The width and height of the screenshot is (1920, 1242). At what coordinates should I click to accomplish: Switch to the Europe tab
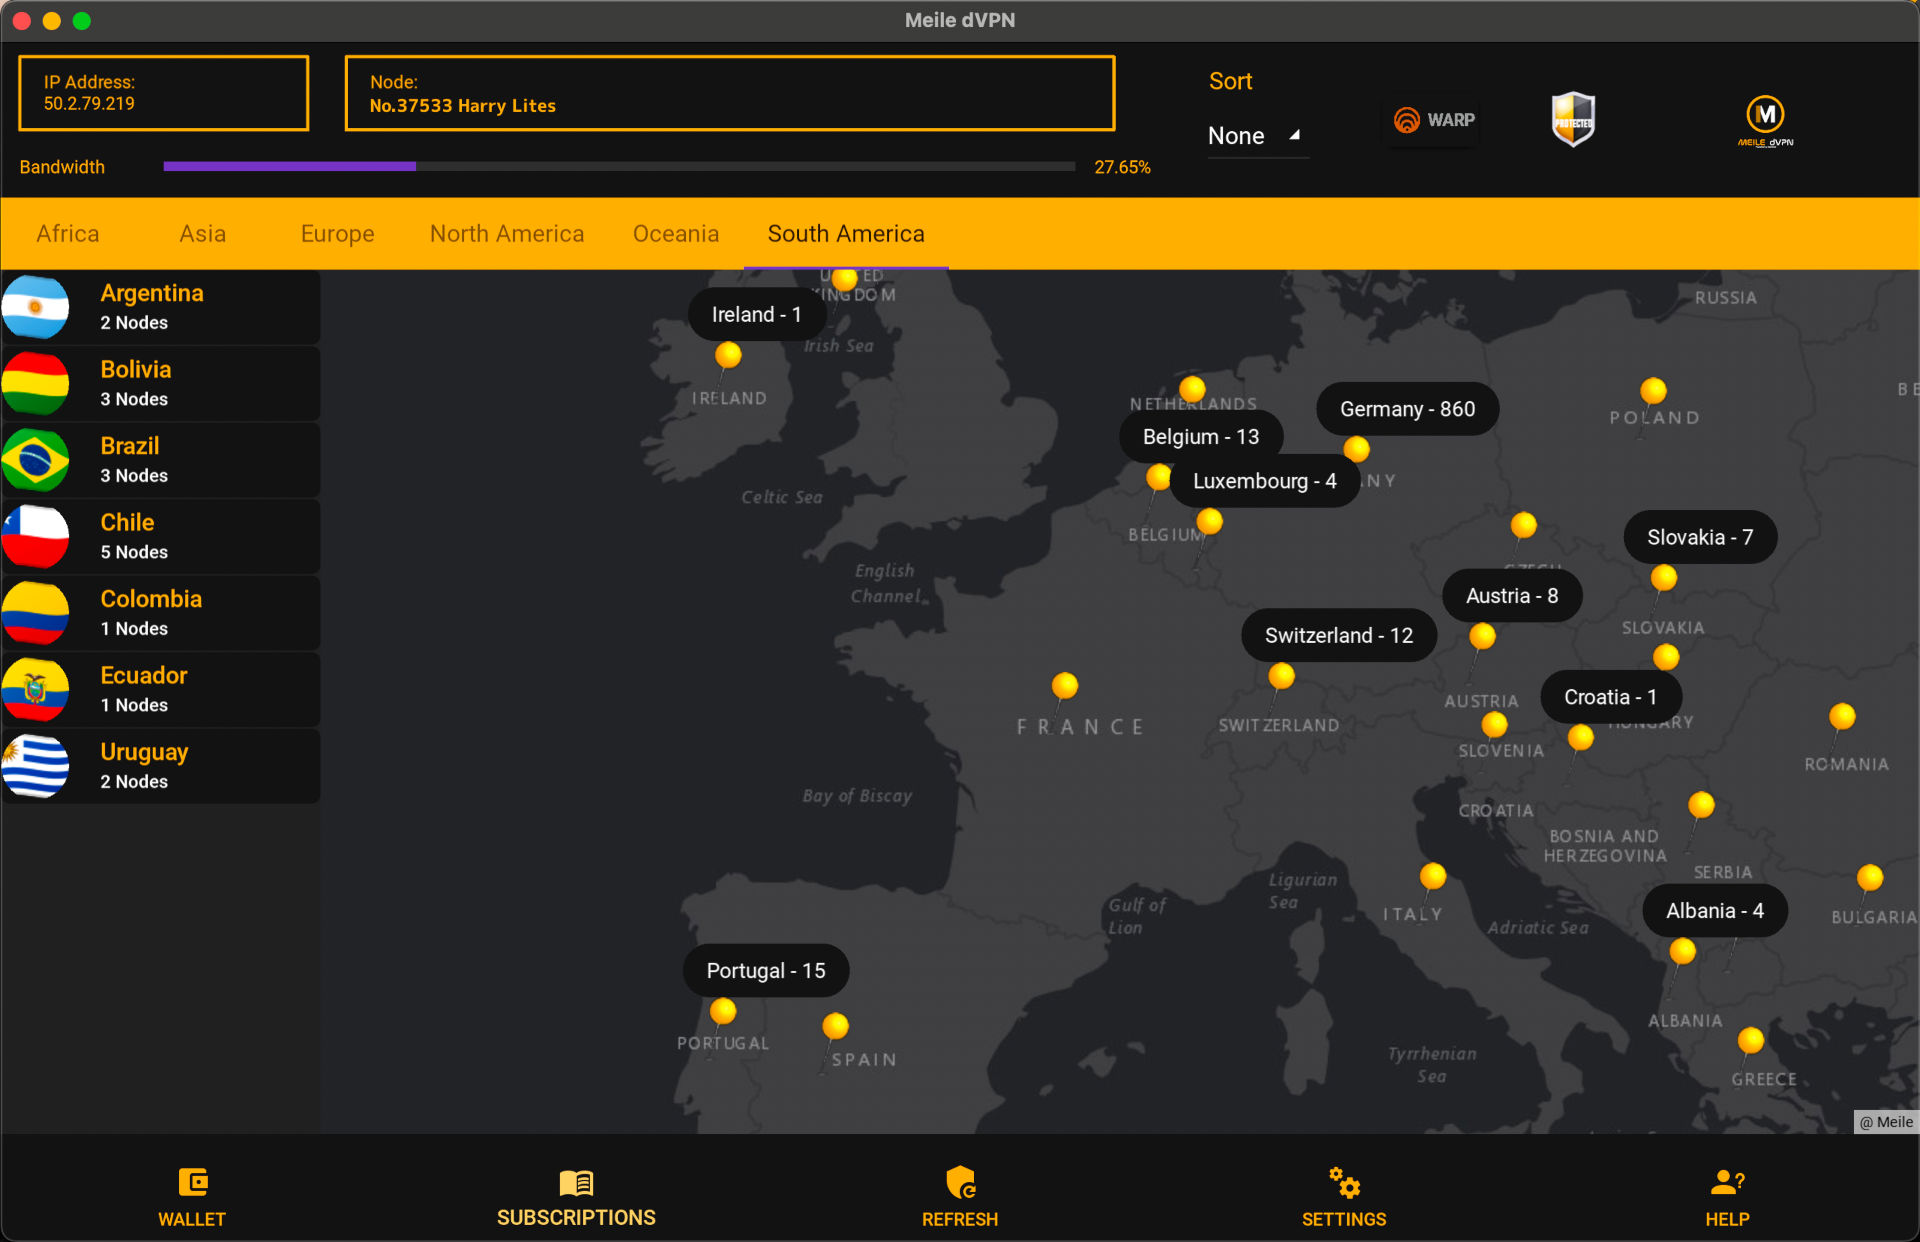tap(337, 234)
